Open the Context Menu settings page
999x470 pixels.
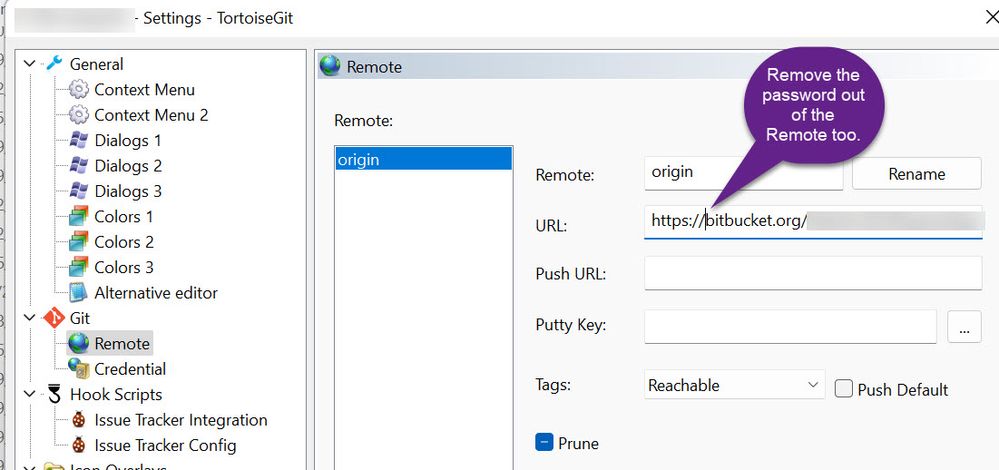click(145, 90)
